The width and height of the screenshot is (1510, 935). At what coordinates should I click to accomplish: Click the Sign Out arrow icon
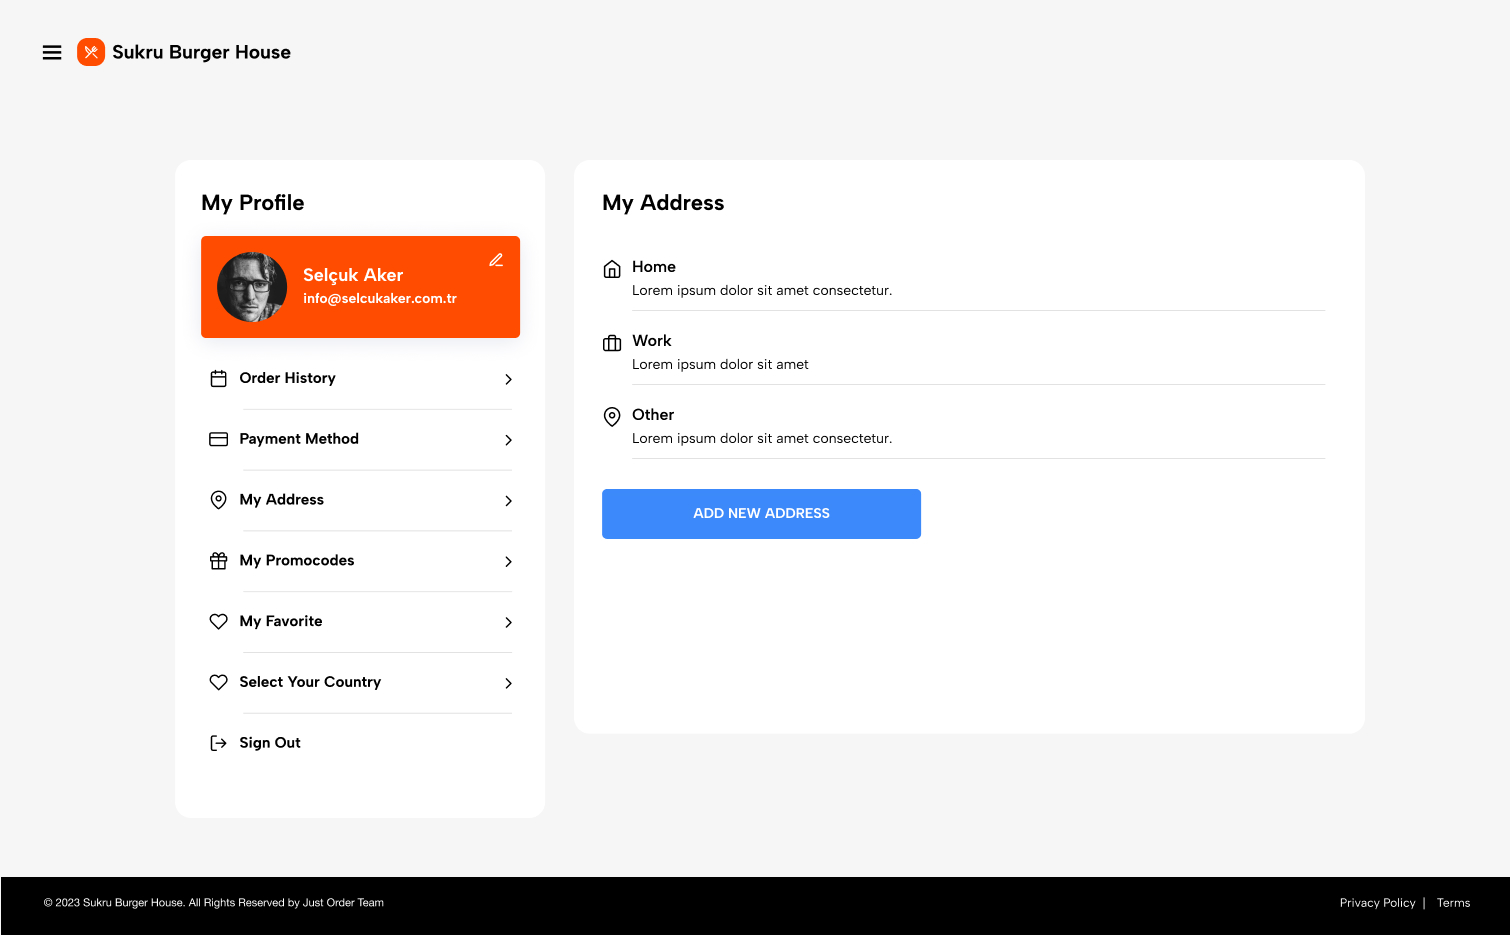218,743
